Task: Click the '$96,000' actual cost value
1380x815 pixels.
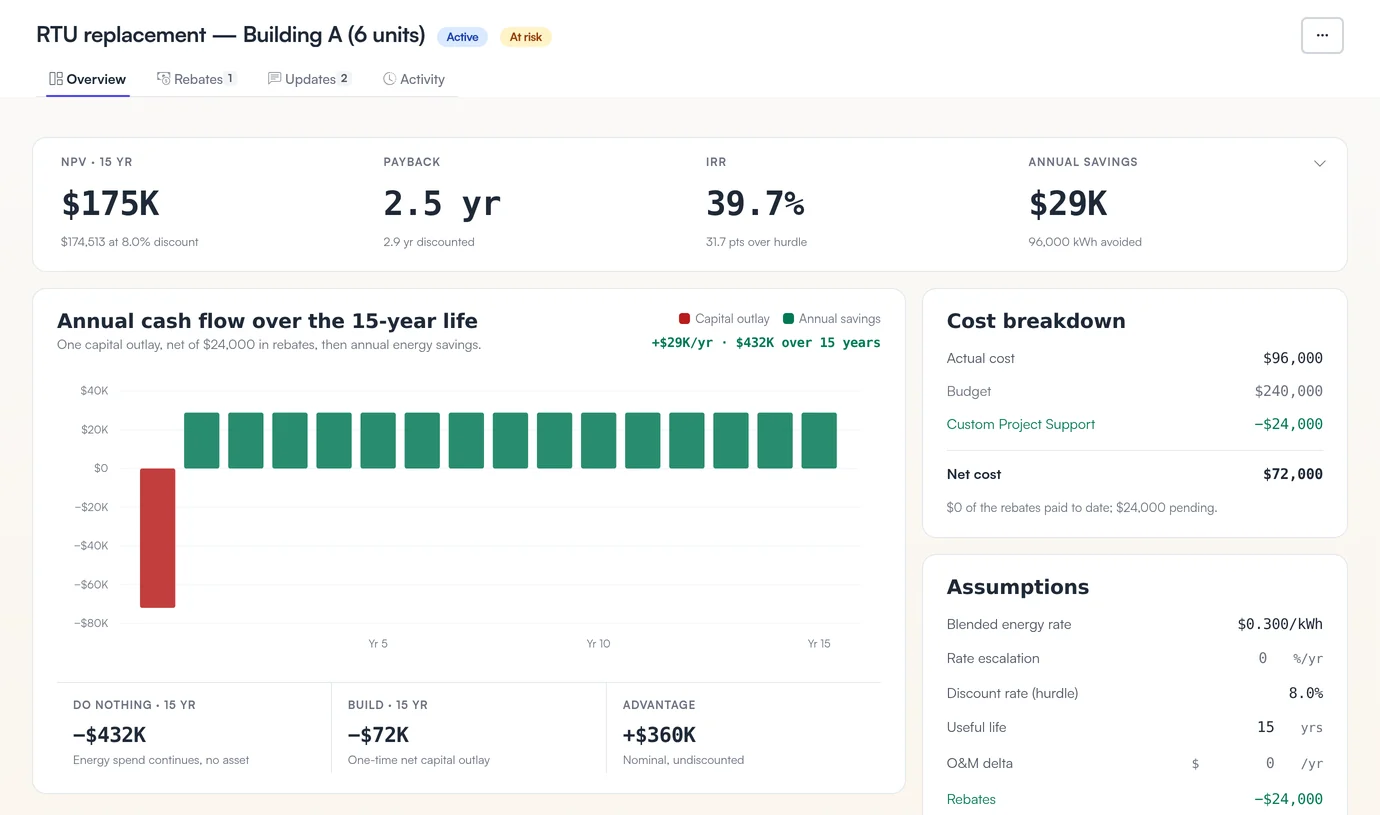Action: (x=1293, y=358)
